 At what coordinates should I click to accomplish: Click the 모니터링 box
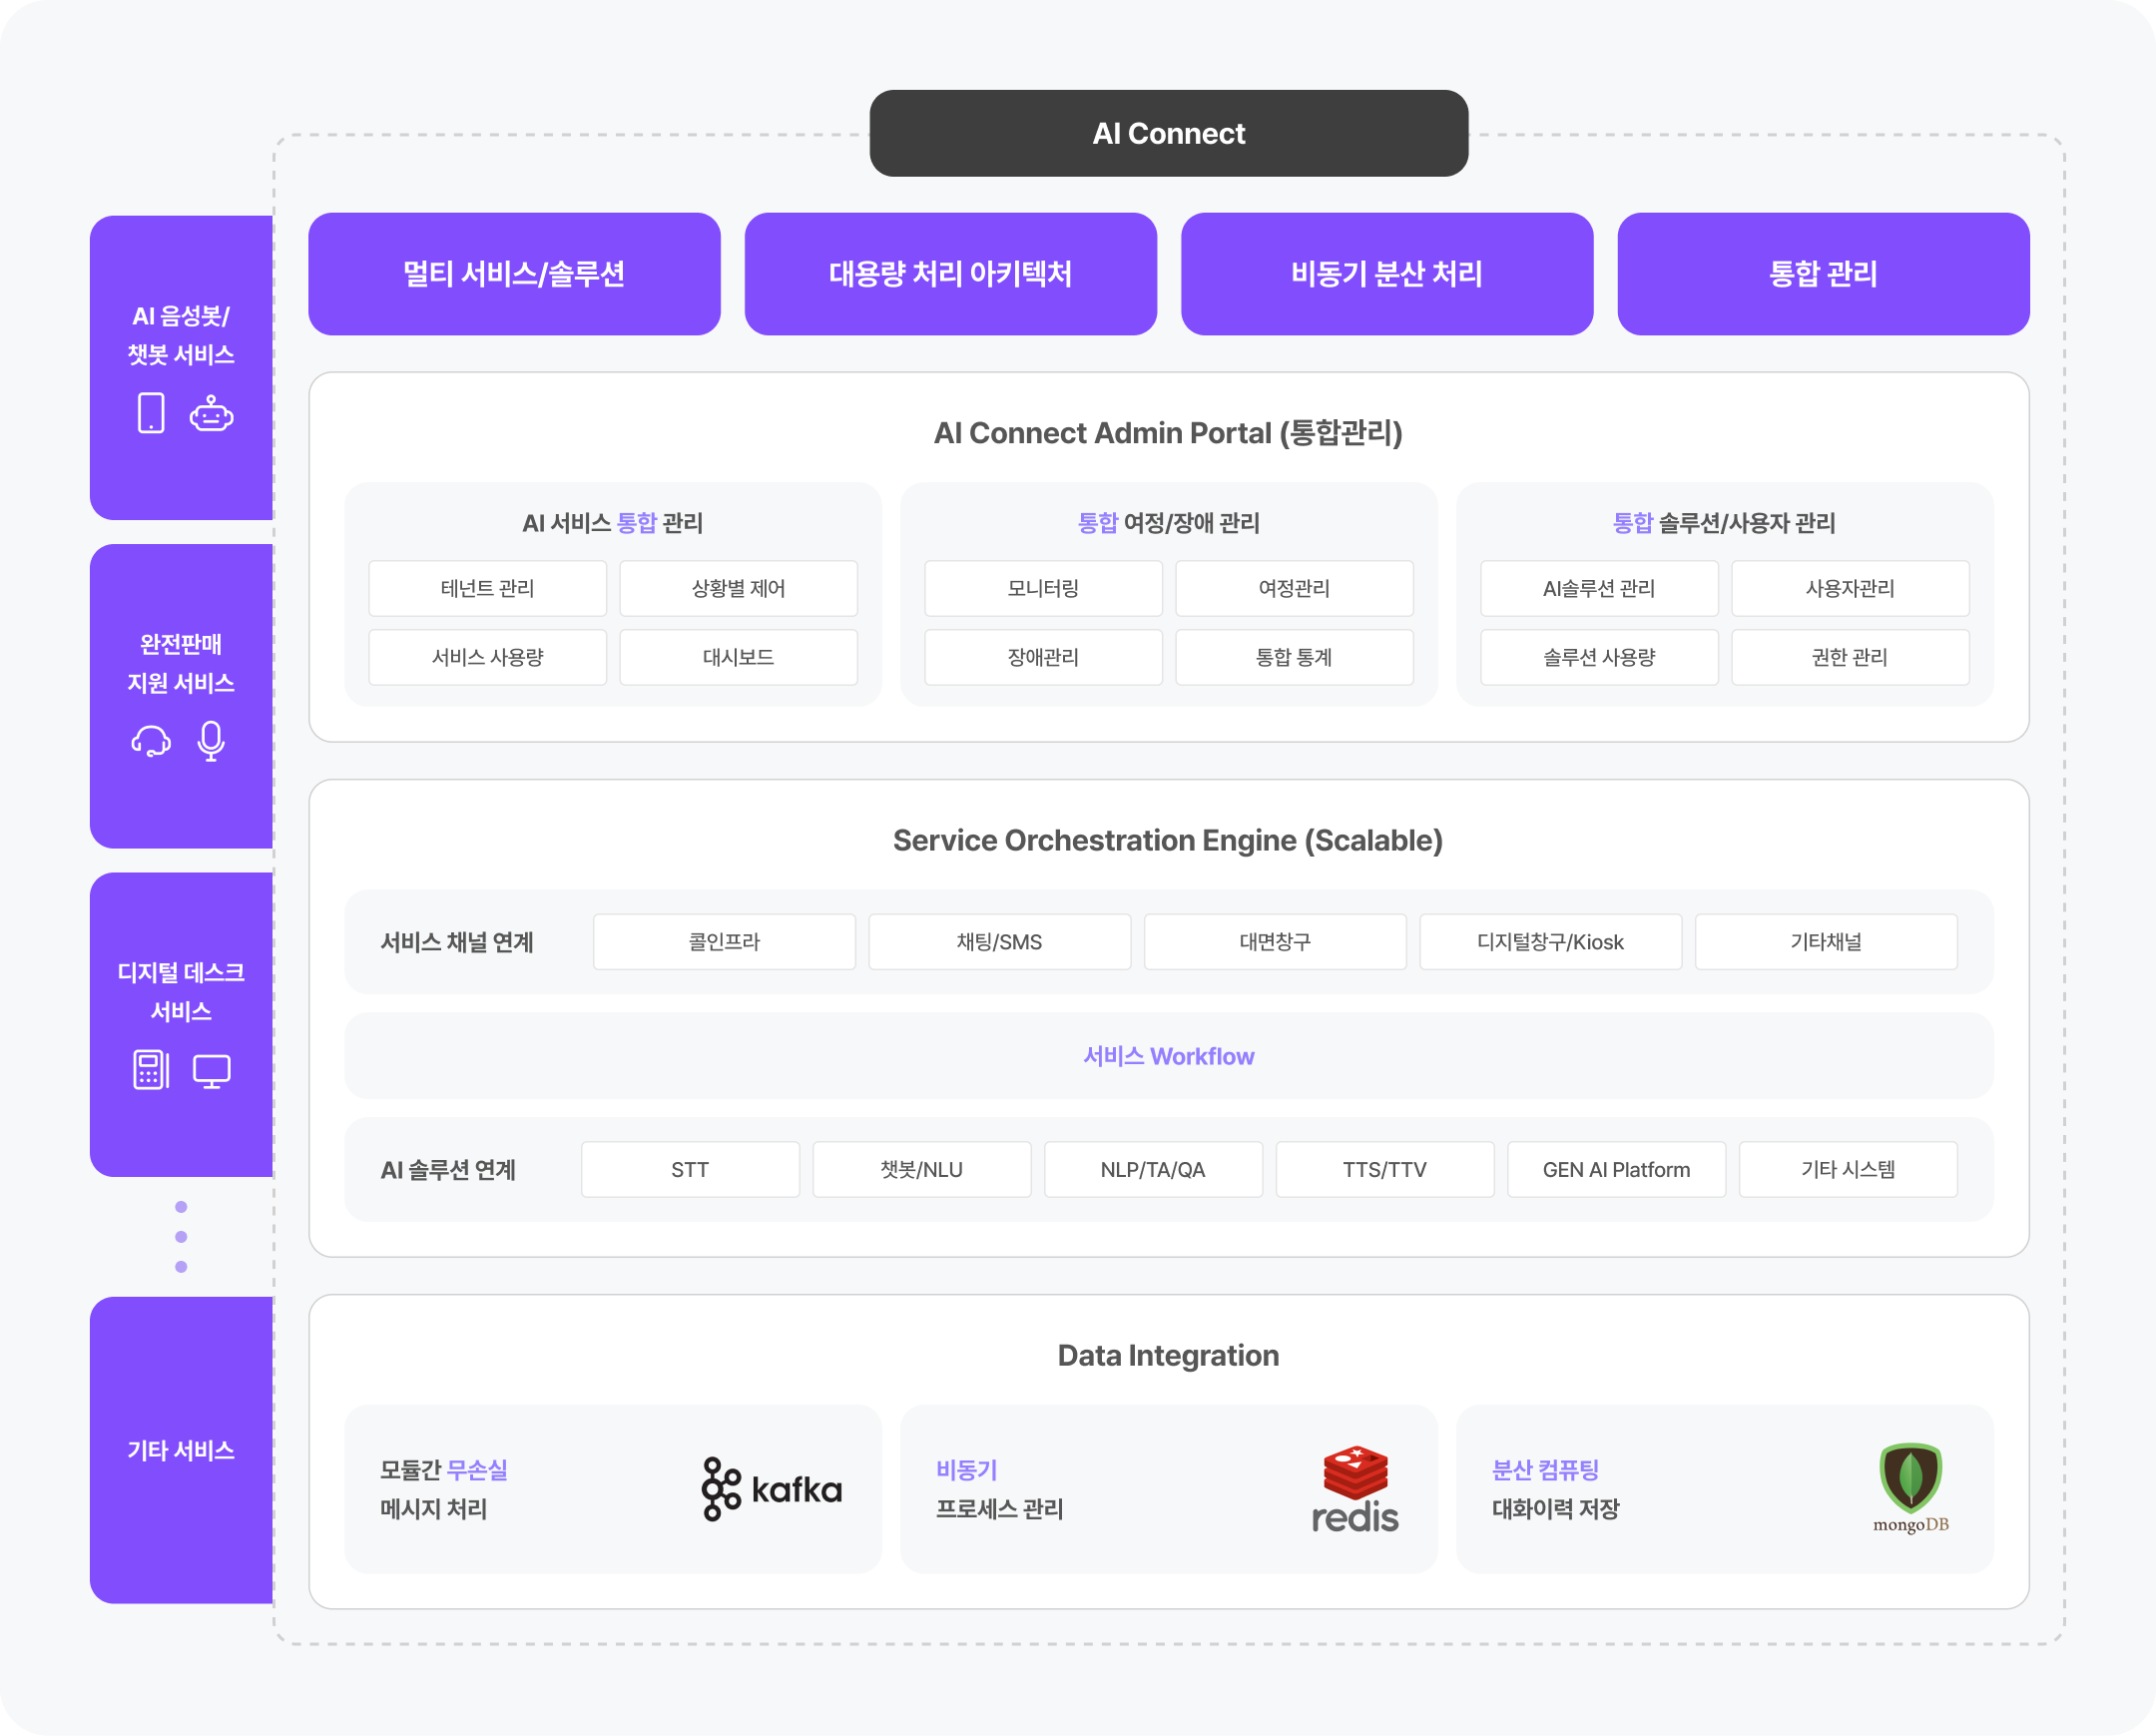point(1043,588)
